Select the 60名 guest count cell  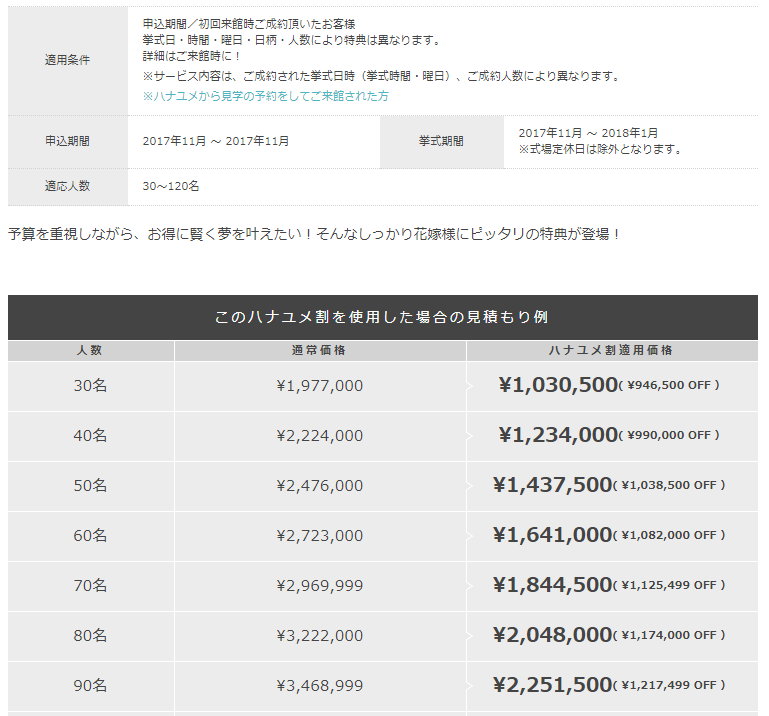pos(91,536)
